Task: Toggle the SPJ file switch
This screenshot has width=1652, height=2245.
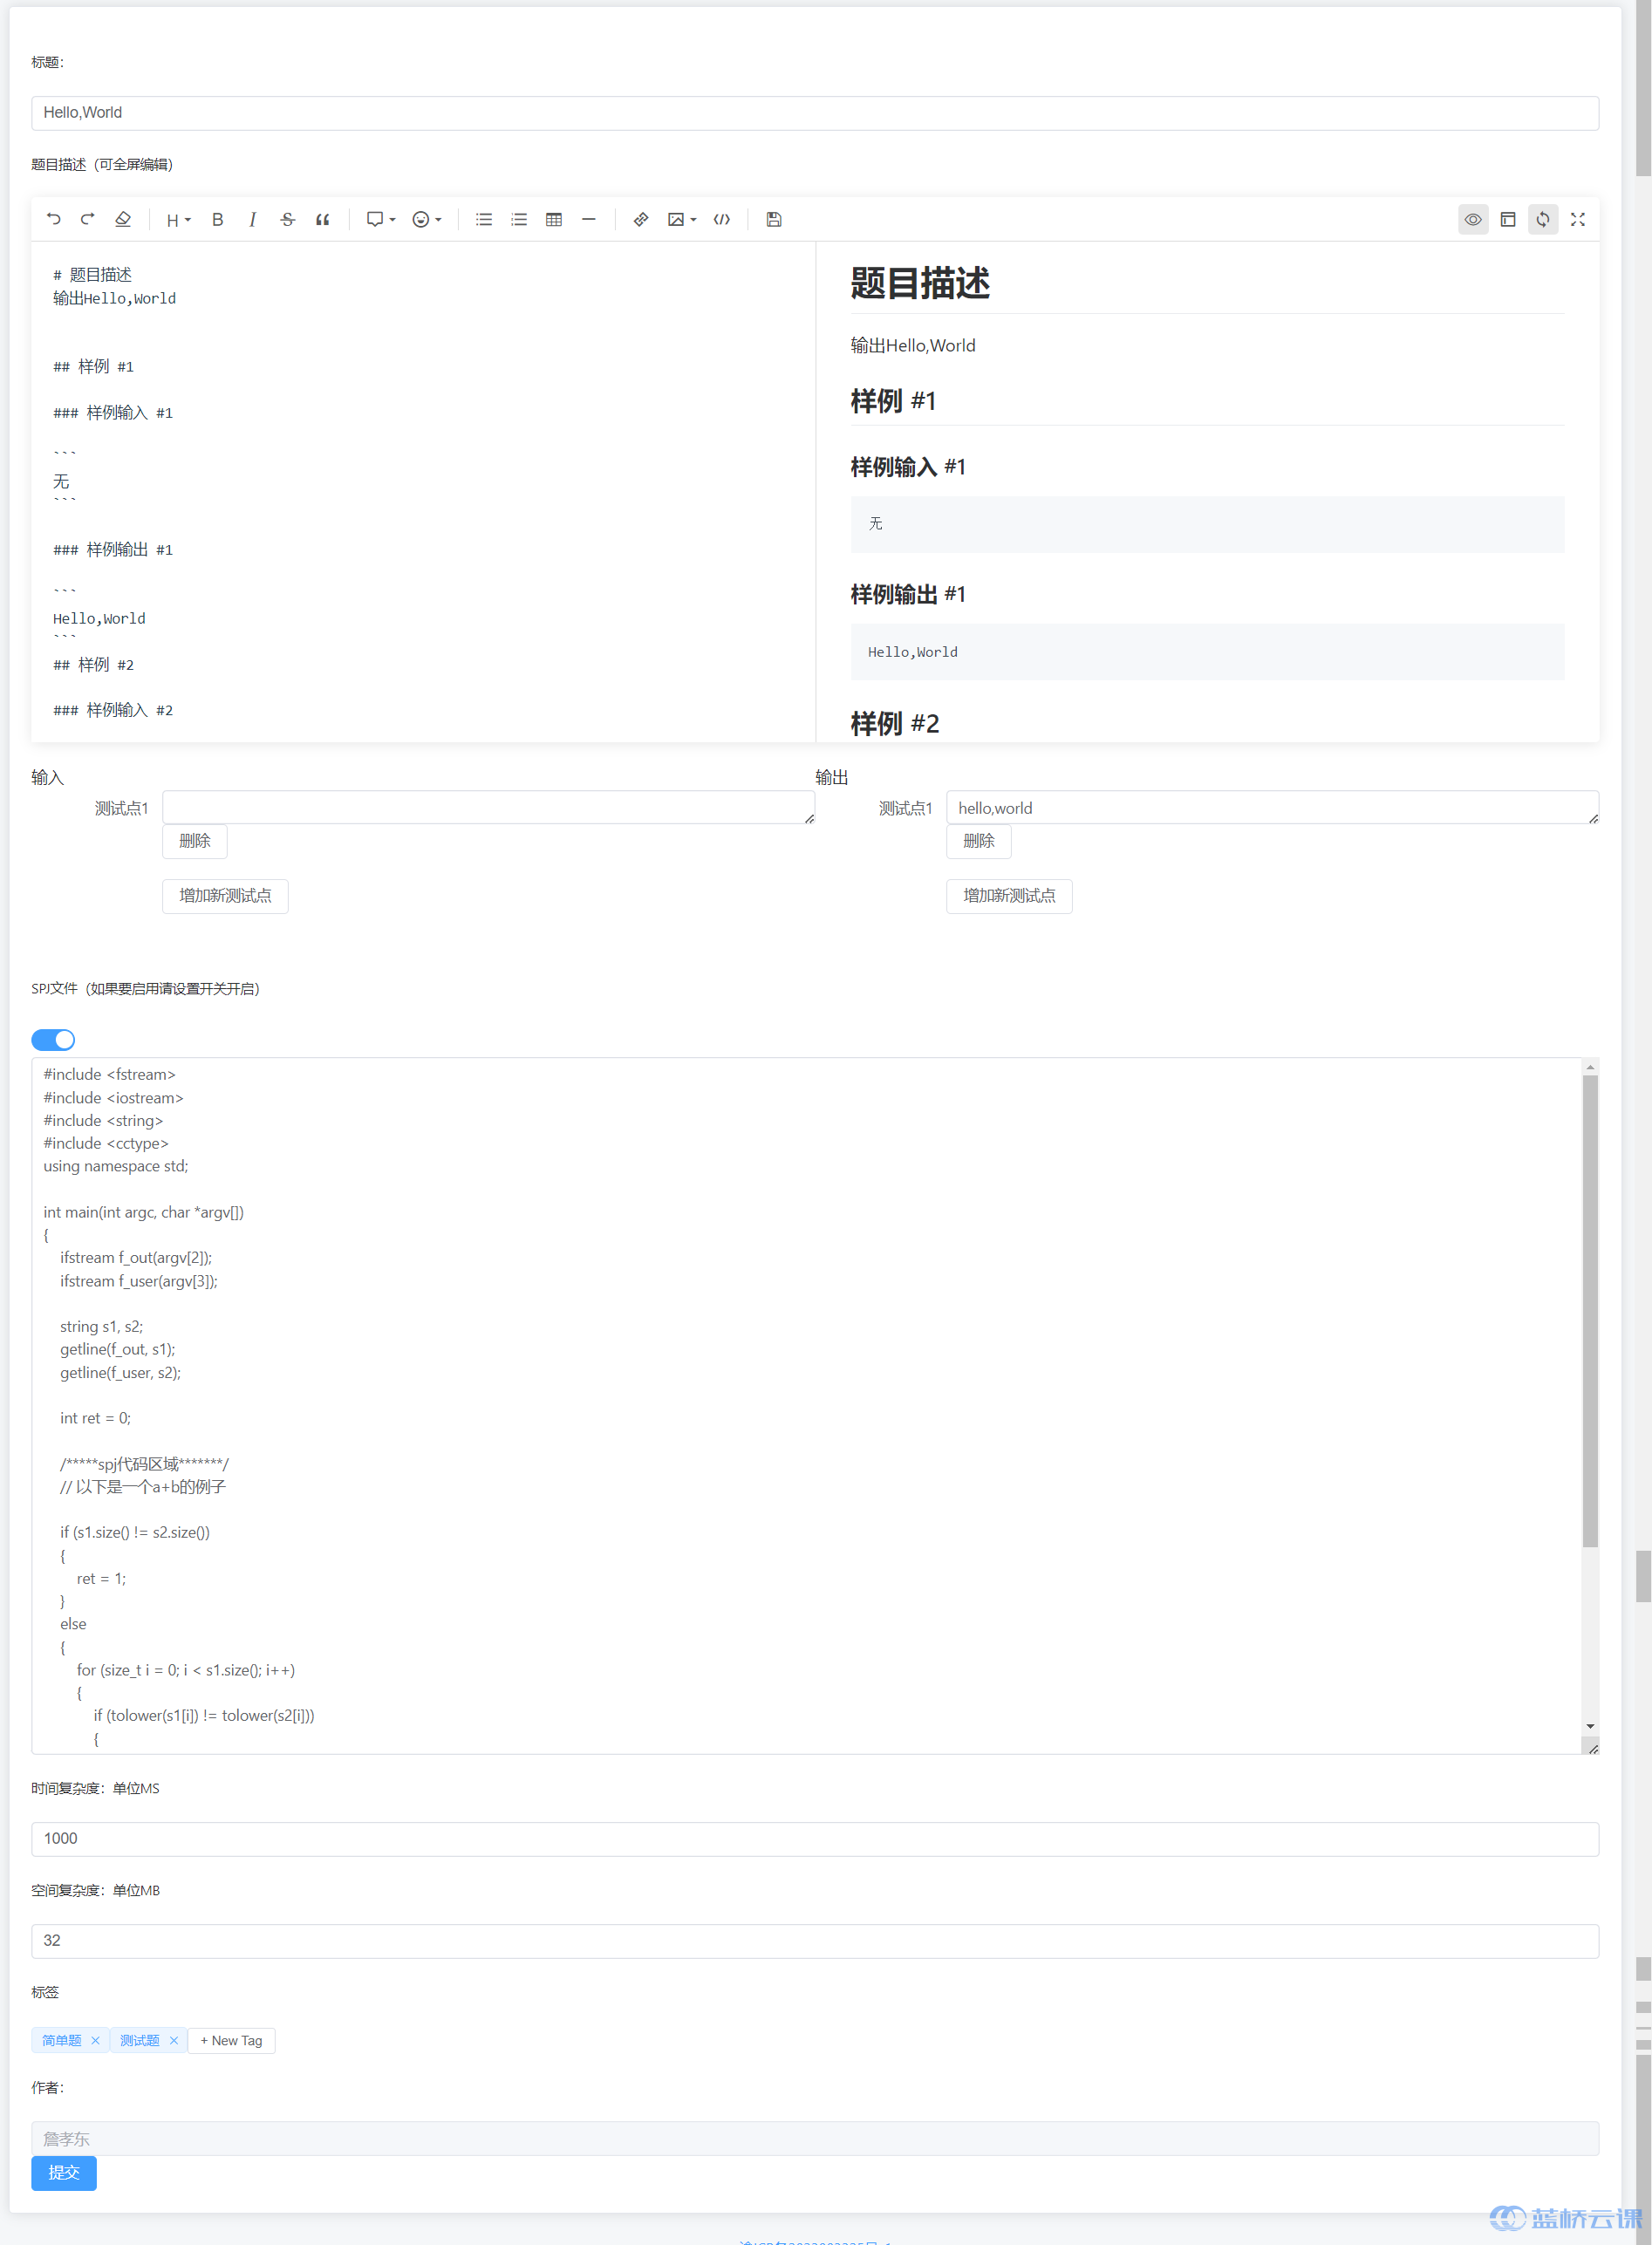Action: pyautogui.click(x=53, y=1039)
